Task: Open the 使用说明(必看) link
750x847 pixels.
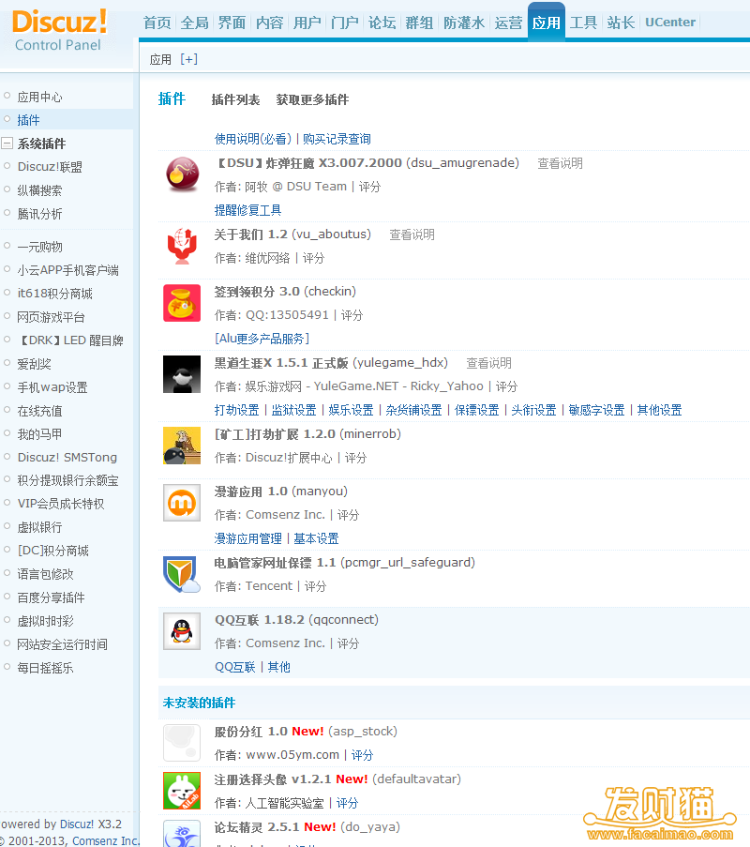Action: click(253, 139)
